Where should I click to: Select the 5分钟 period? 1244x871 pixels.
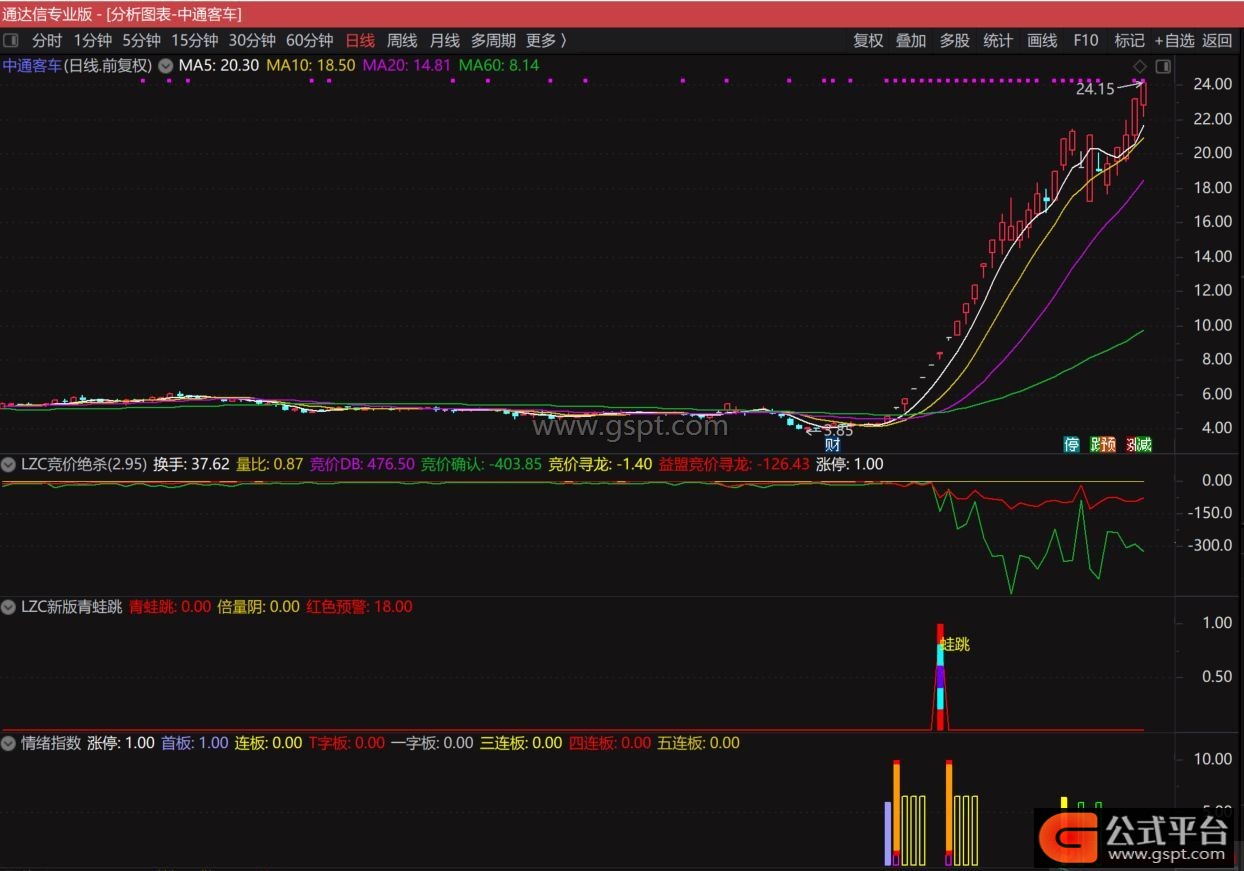pyautogui.click(x=141, y=41)
